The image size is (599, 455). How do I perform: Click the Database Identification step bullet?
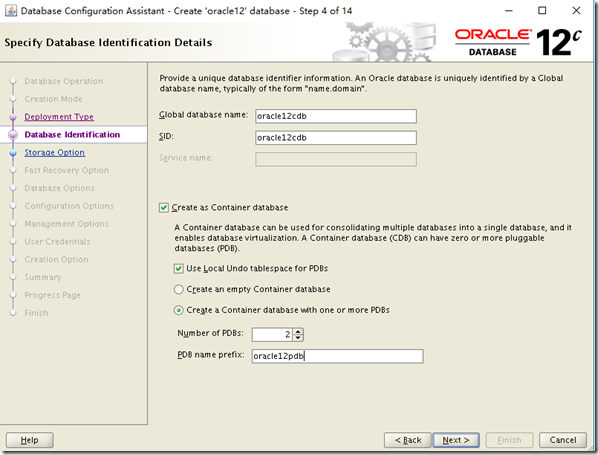click(x=13, y=135)
